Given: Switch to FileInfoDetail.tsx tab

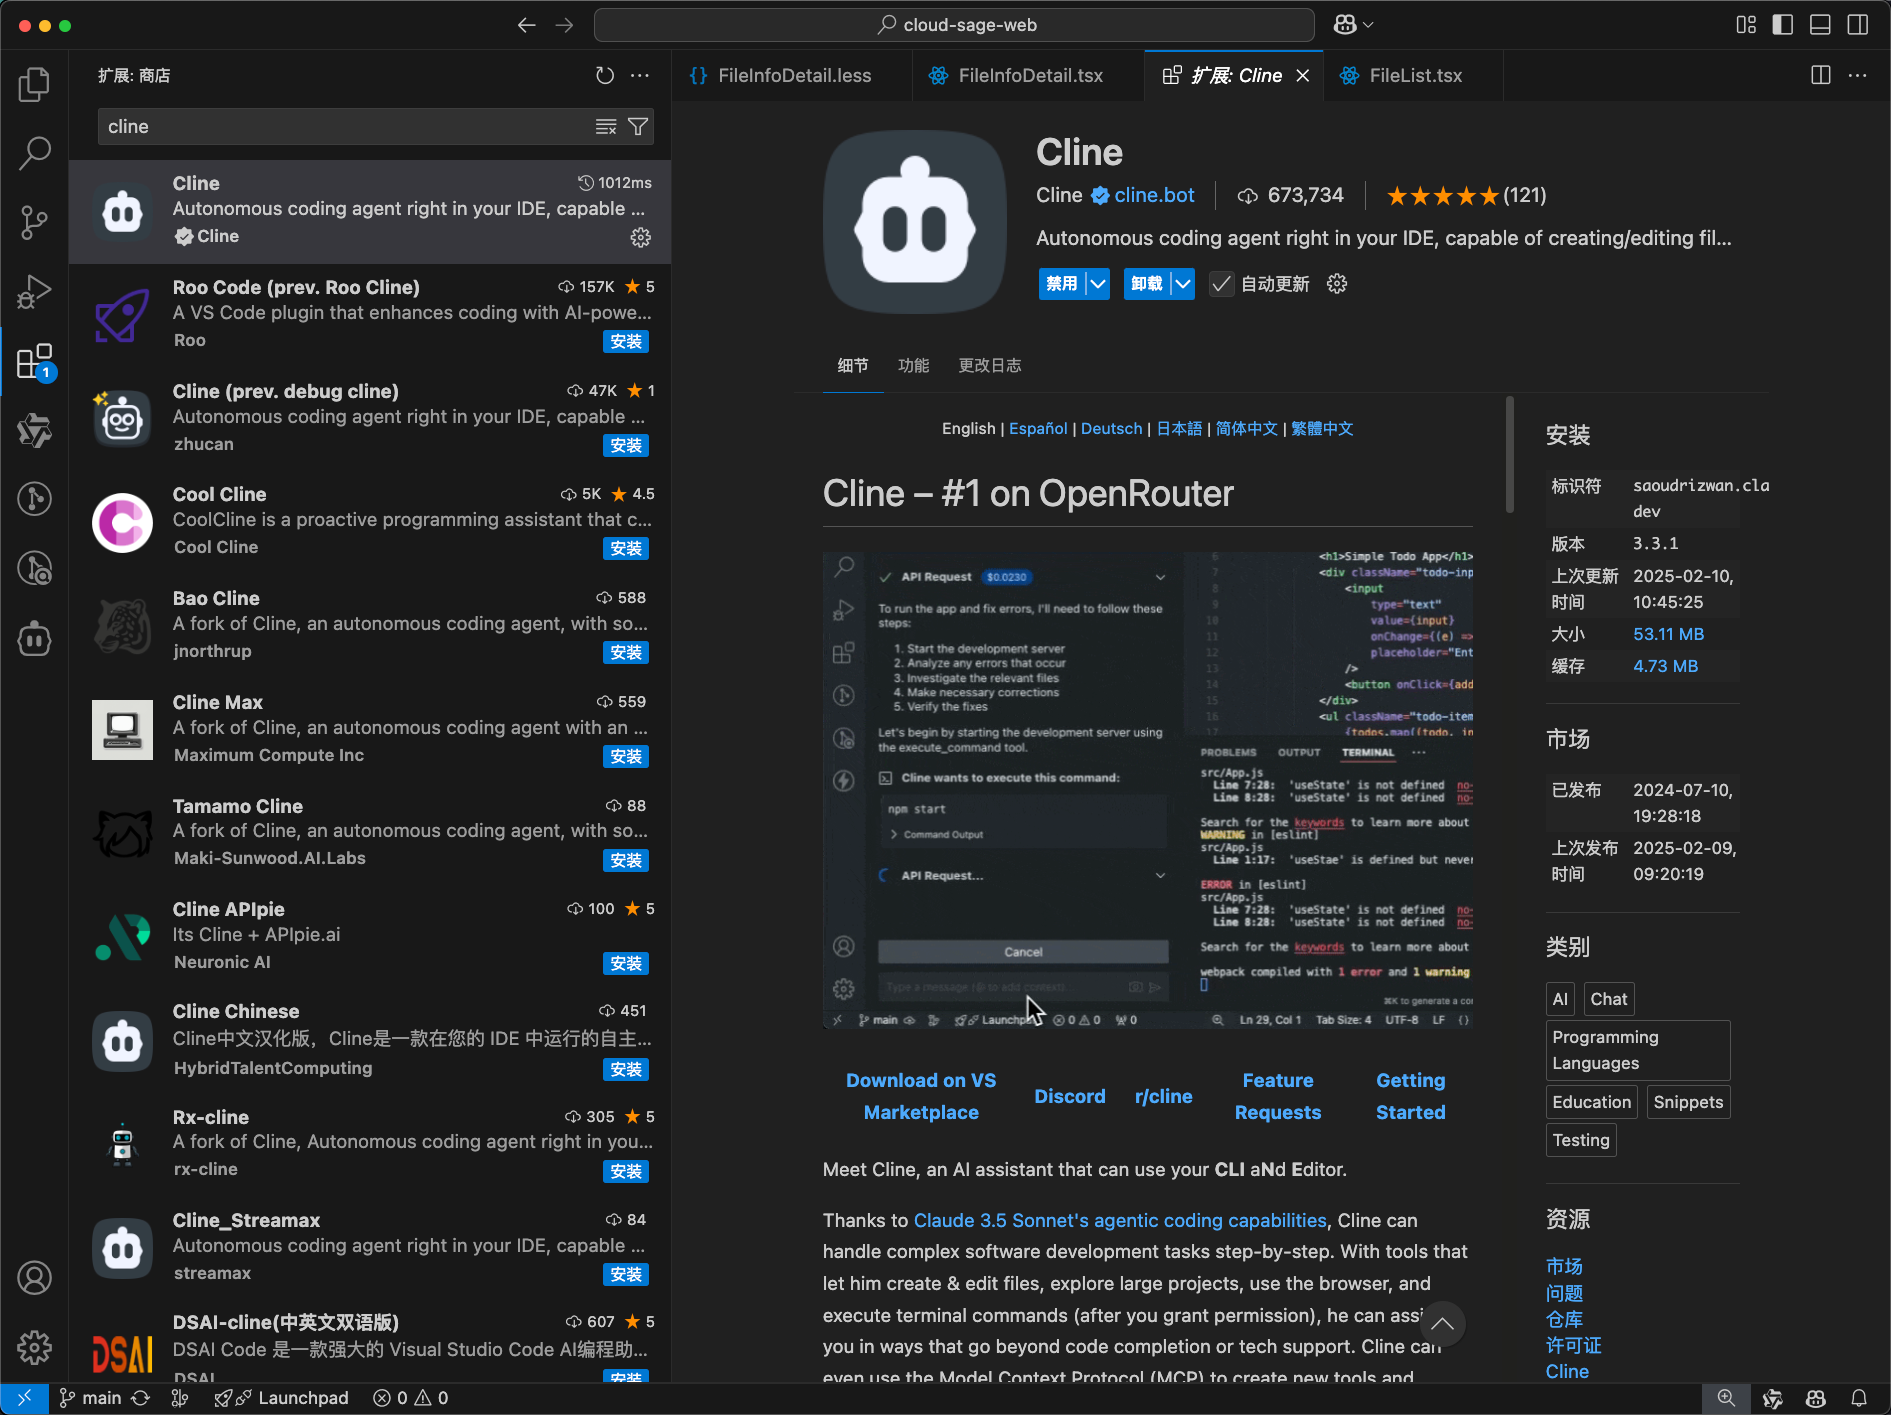Looking at the screenshot, I should [x=1030, y=76].
